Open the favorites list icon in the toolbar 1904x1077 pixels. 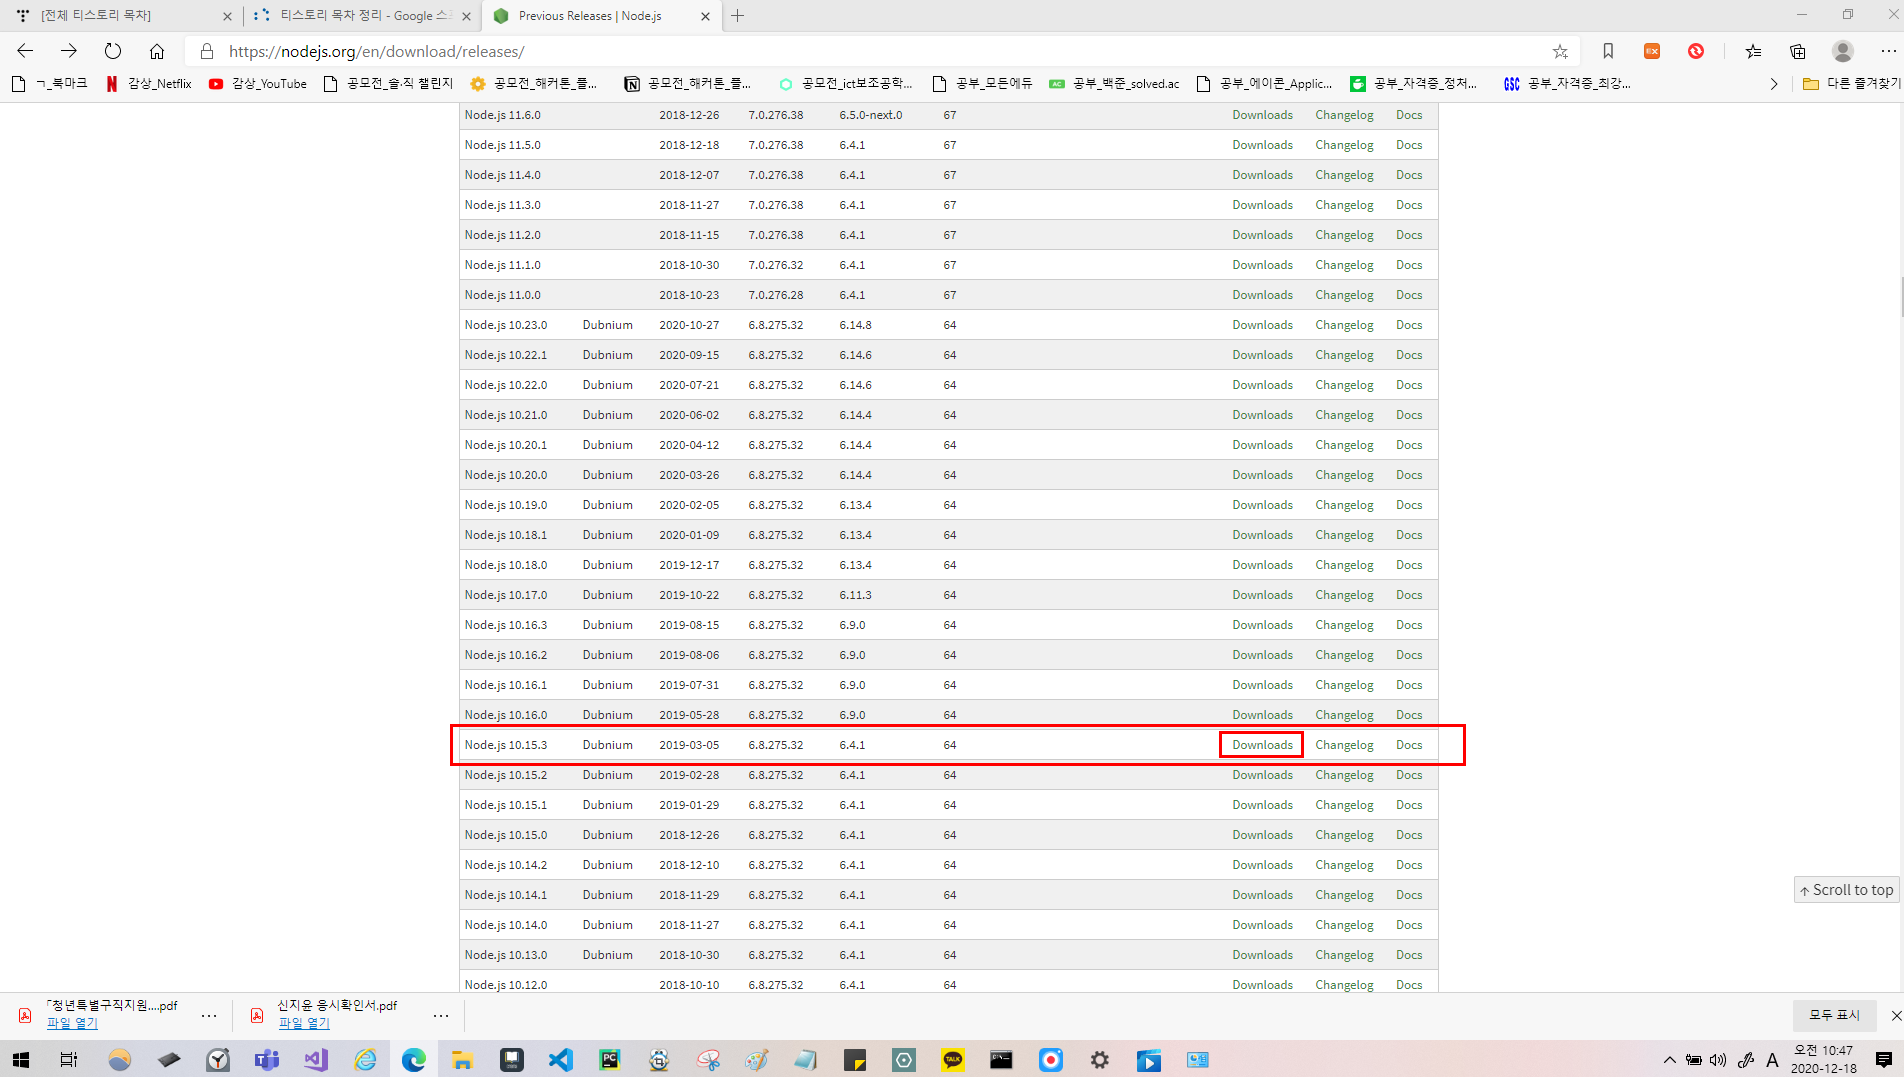(x=1753, y=51)
